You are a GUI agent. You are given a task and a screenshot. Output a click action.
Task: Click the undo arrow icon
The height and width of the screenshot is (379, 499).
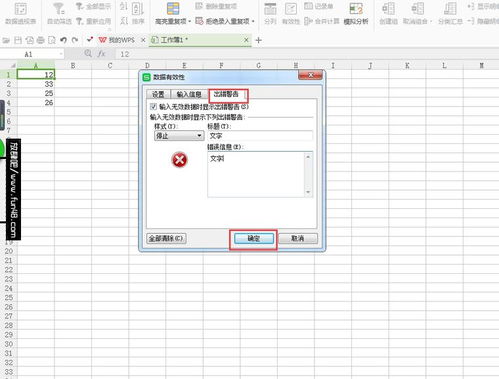63,40
